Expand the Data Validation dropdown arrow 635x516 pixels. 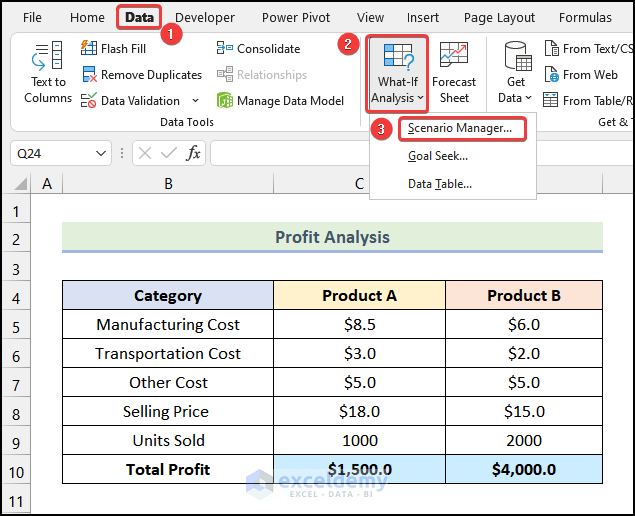tap(195, 101)
